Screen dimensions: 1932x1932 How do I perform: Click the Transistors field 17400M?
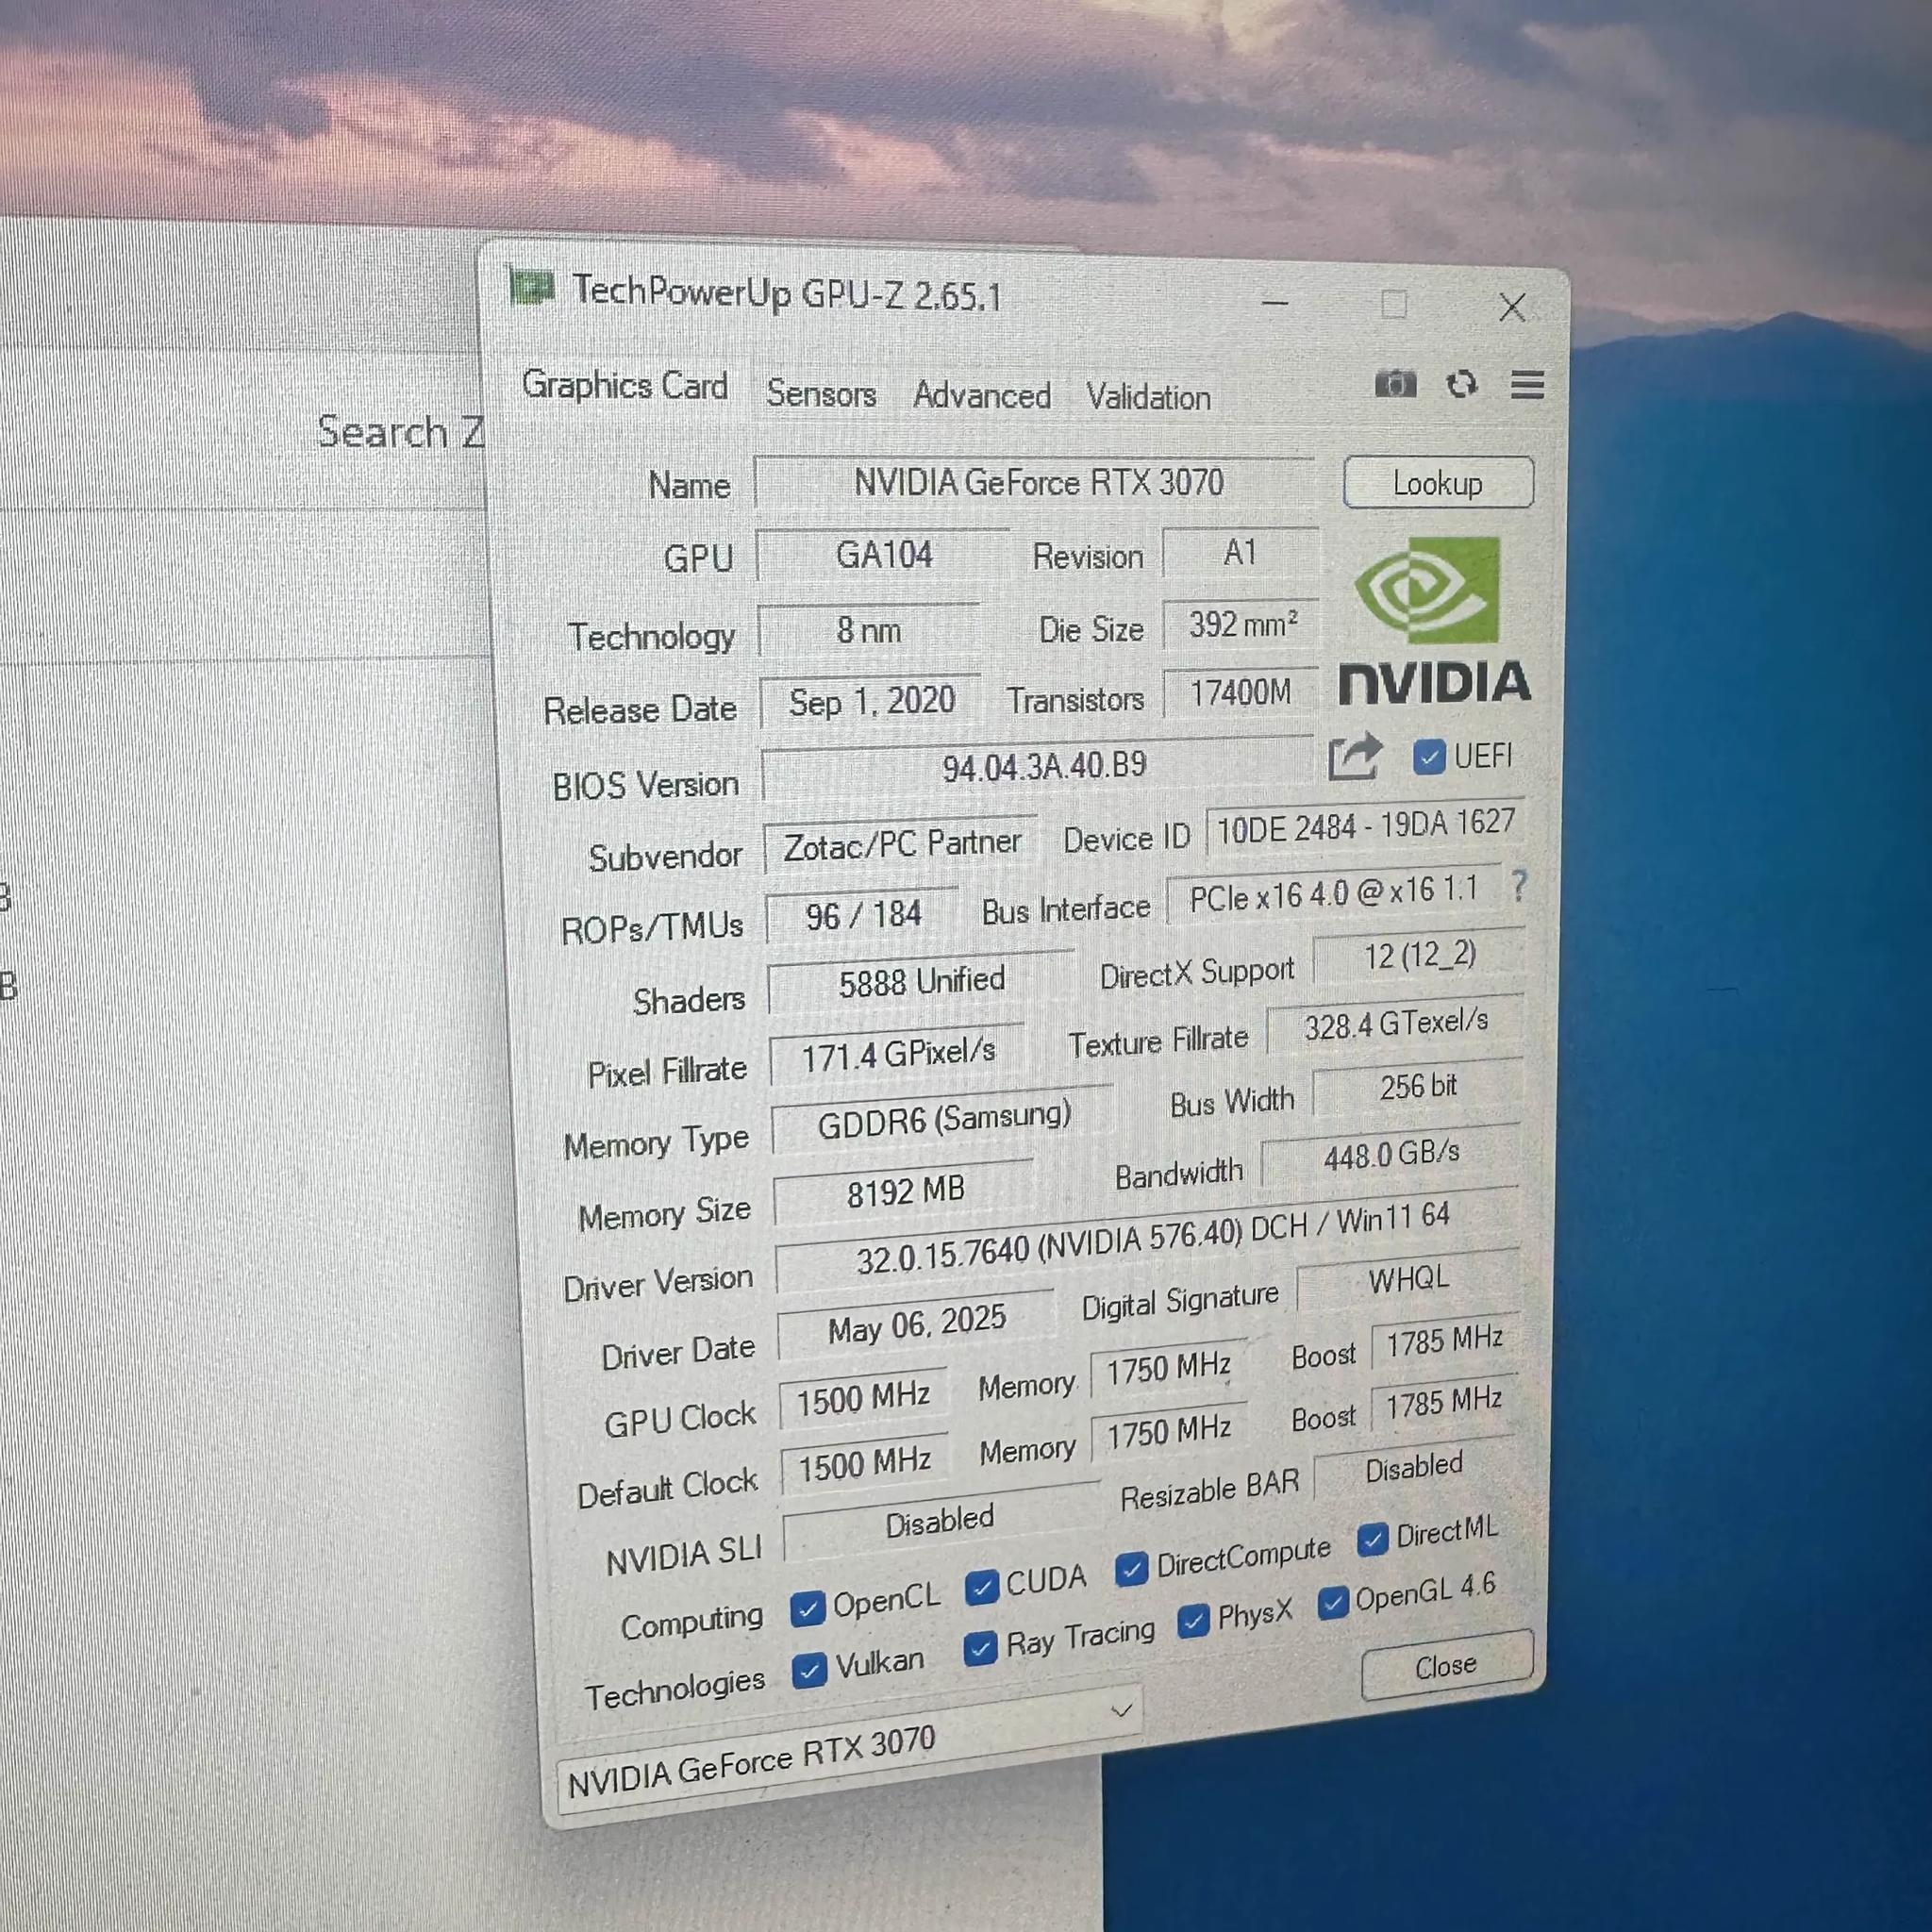[x=1240, y=692]
